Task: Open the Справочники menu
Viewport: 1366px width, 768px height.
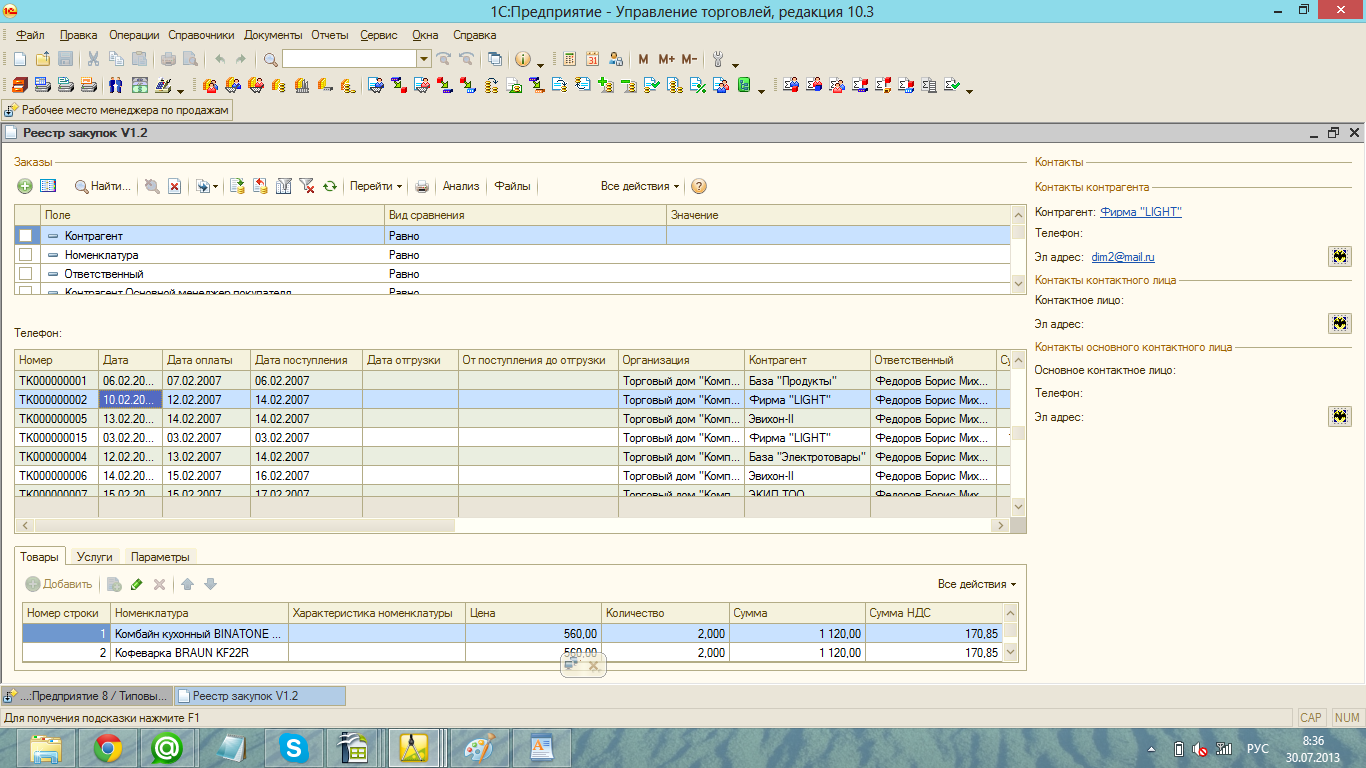Action: tap(201, 35)
